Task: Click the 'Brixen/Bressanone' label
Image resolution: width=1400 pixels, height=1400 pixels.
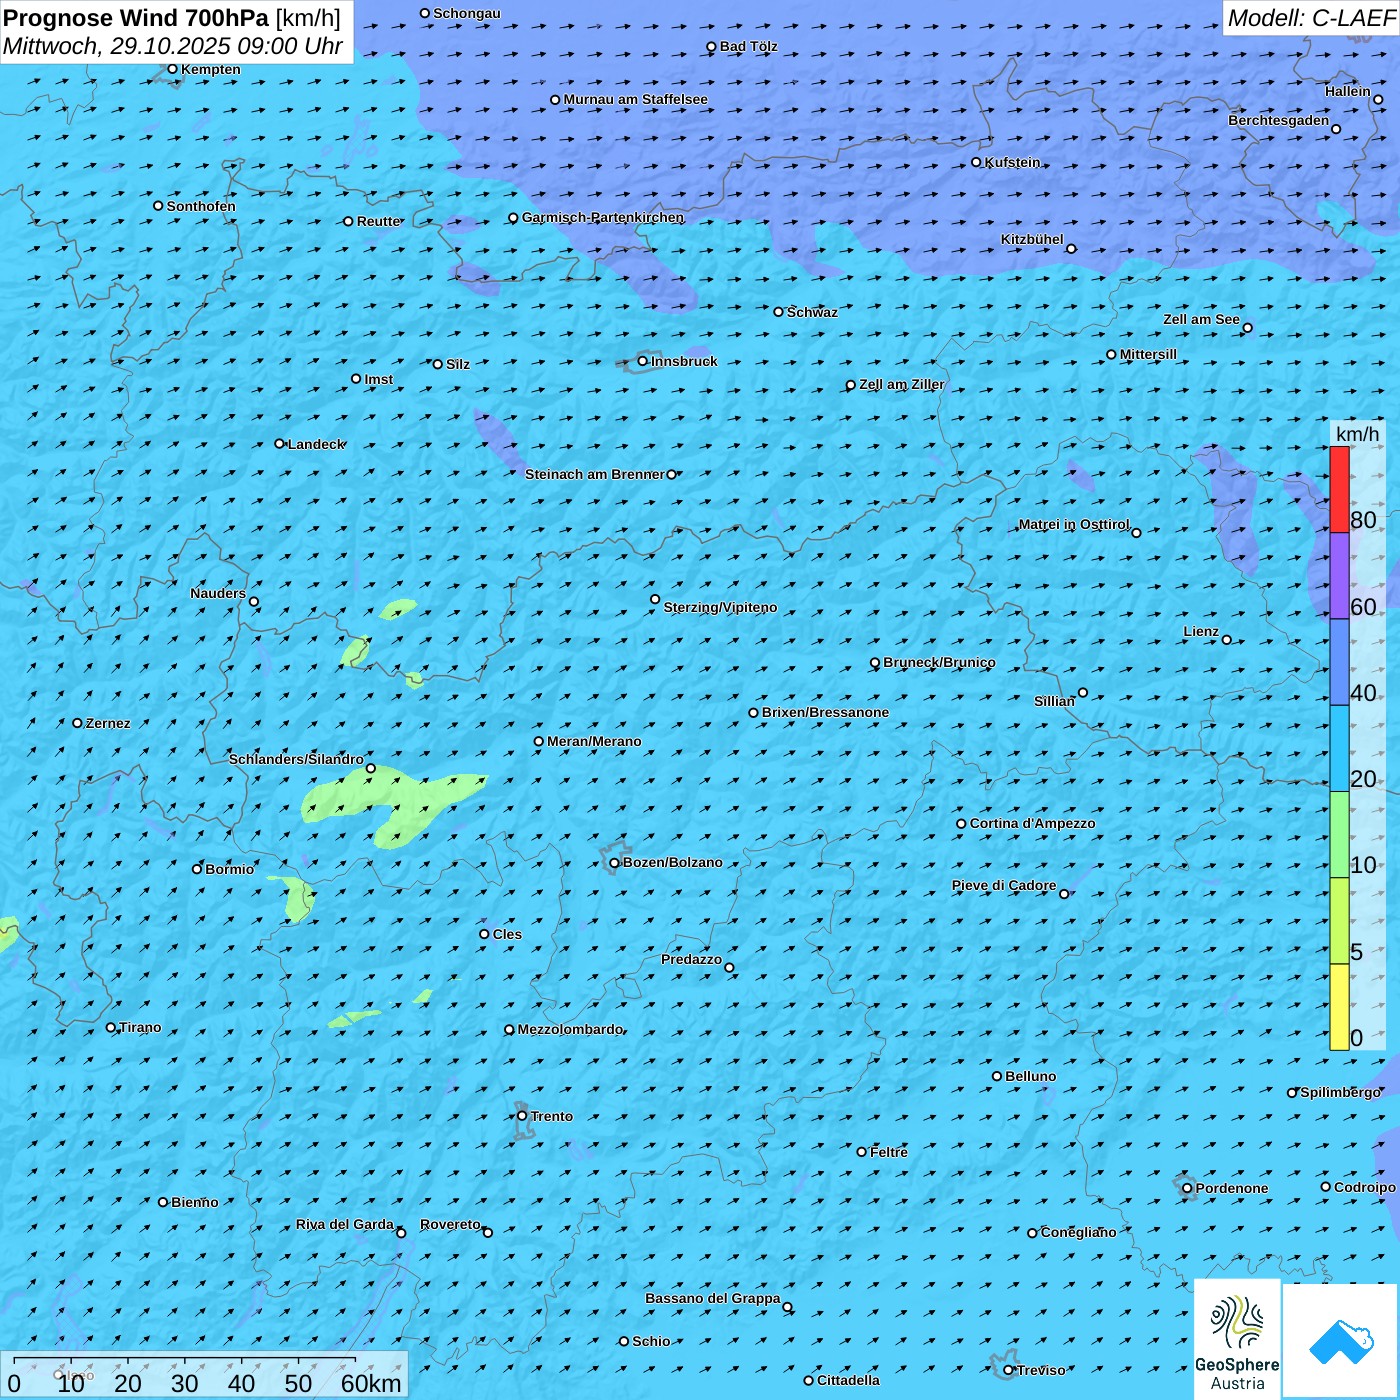Action: tap(825, 712)
